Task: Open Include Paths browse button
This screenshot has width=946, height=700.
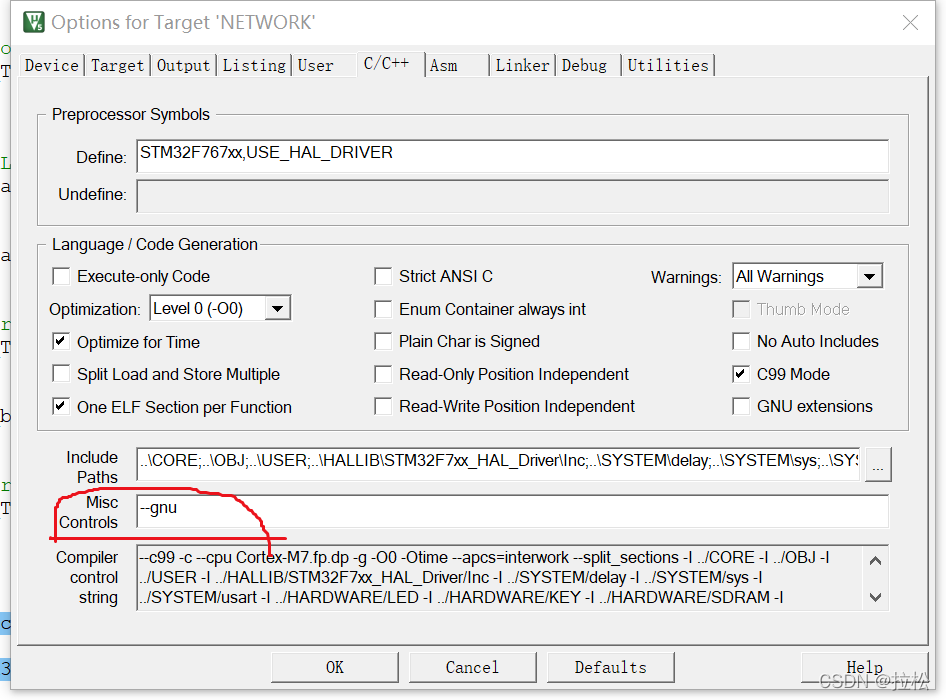Action: (878, 464)
